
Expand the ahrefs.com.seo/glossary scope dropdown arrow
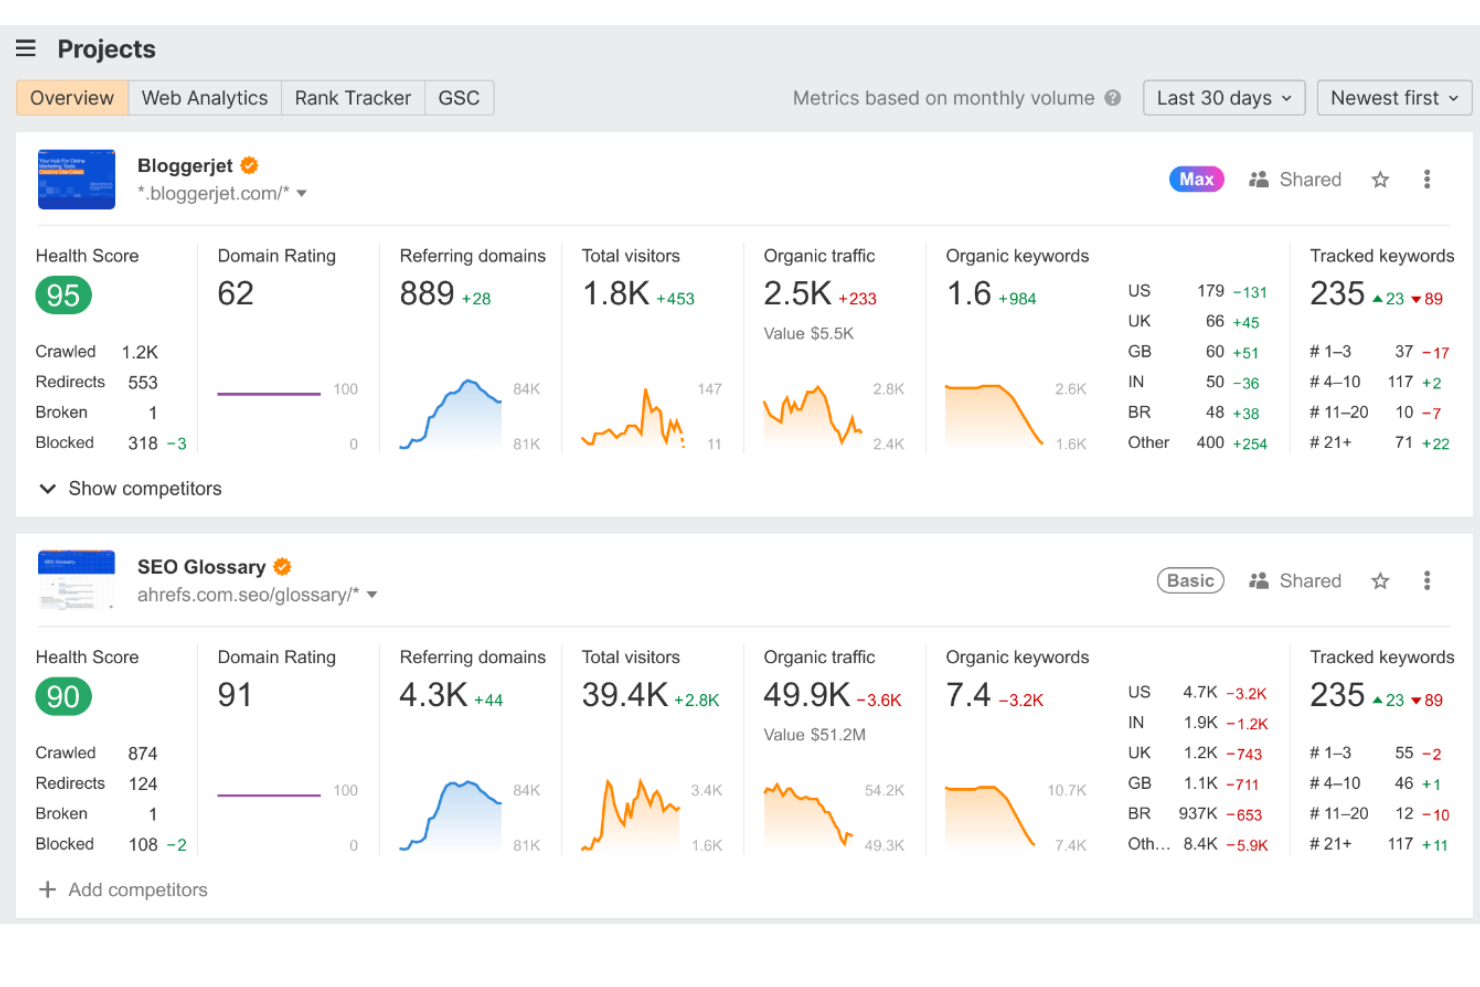coord(372,595)
